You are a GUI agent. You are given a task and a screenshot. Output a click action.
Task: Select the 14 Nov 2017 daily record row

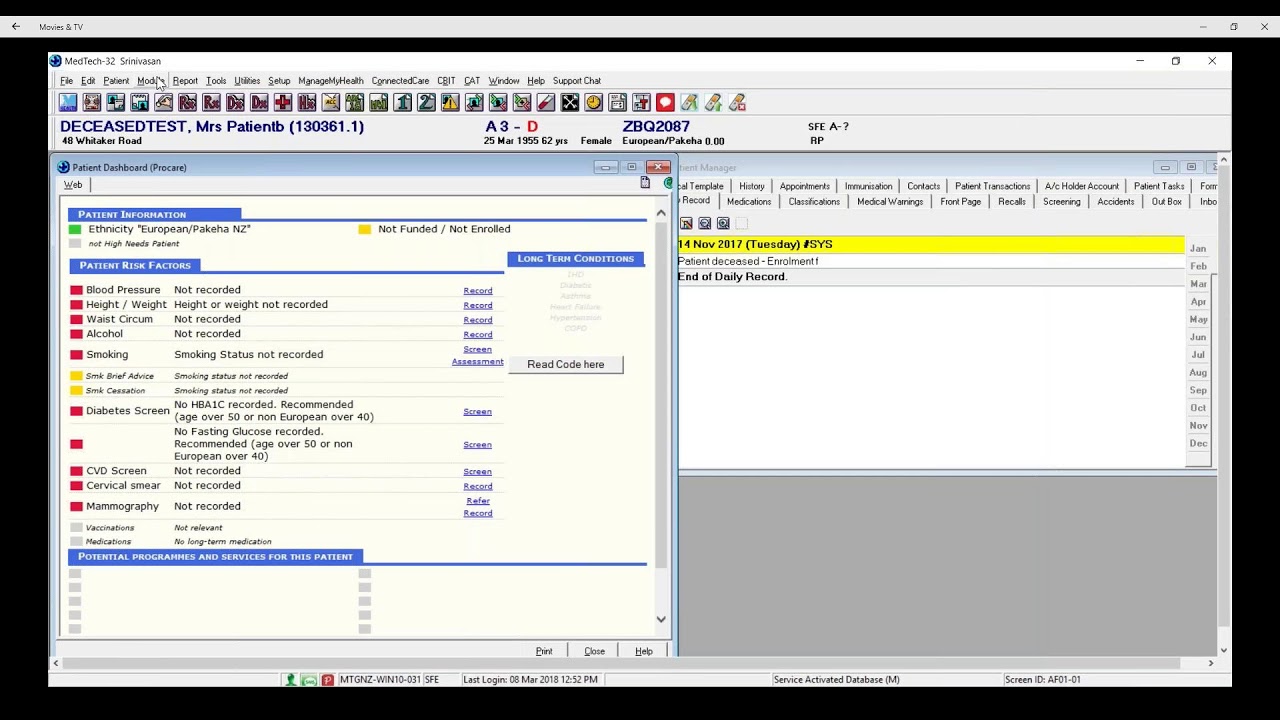click(x=931, y=245)
